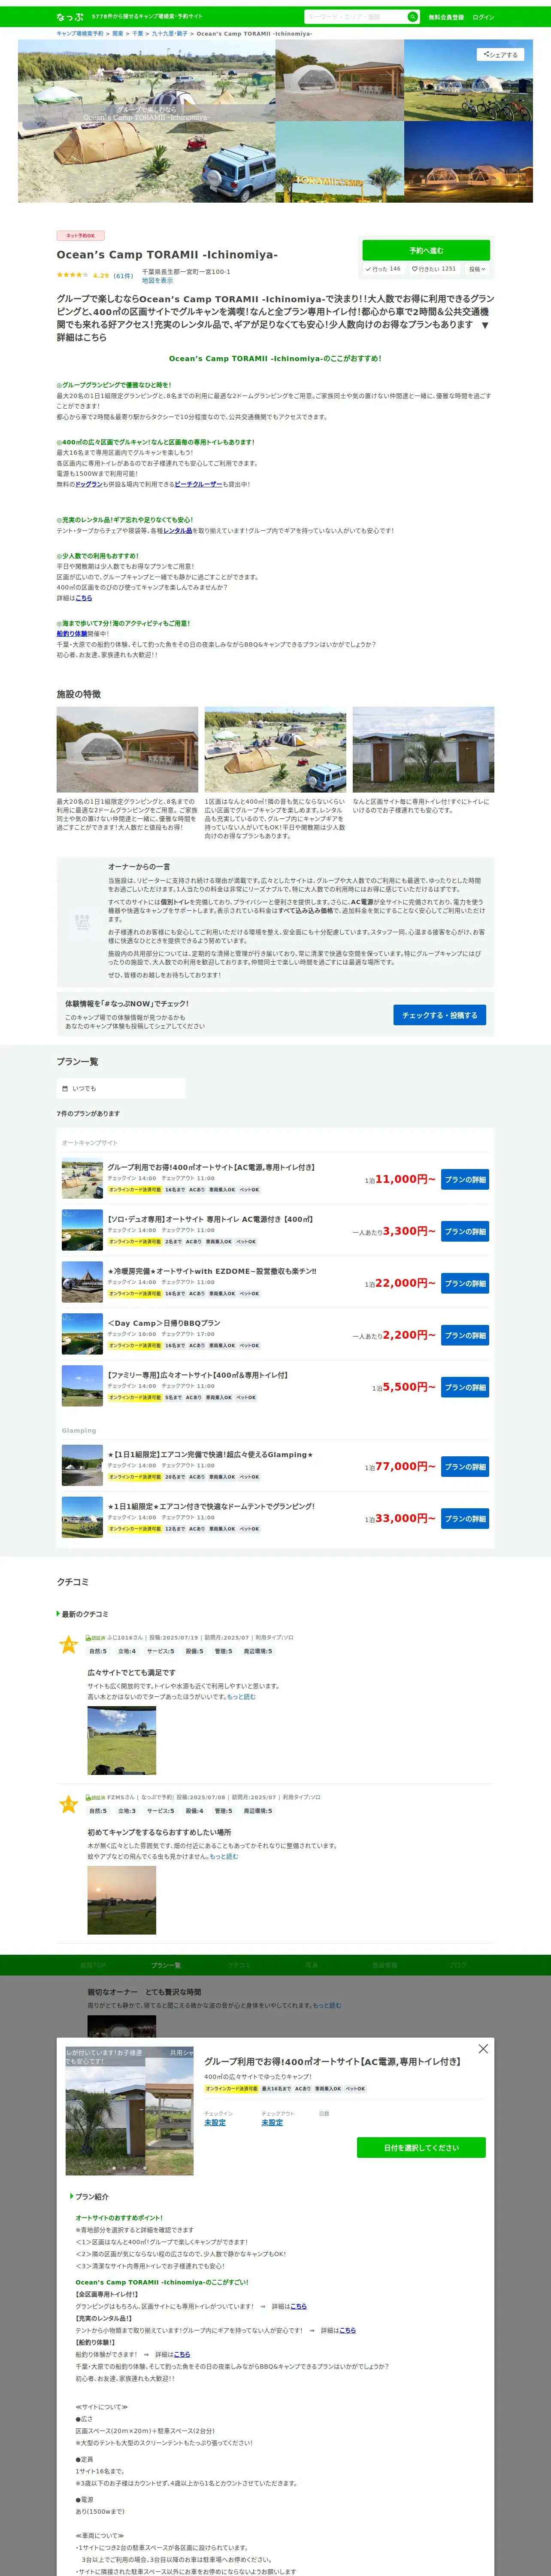Click the popup plan photo carousel image
551x2576 pixels.
[130, 2111]
